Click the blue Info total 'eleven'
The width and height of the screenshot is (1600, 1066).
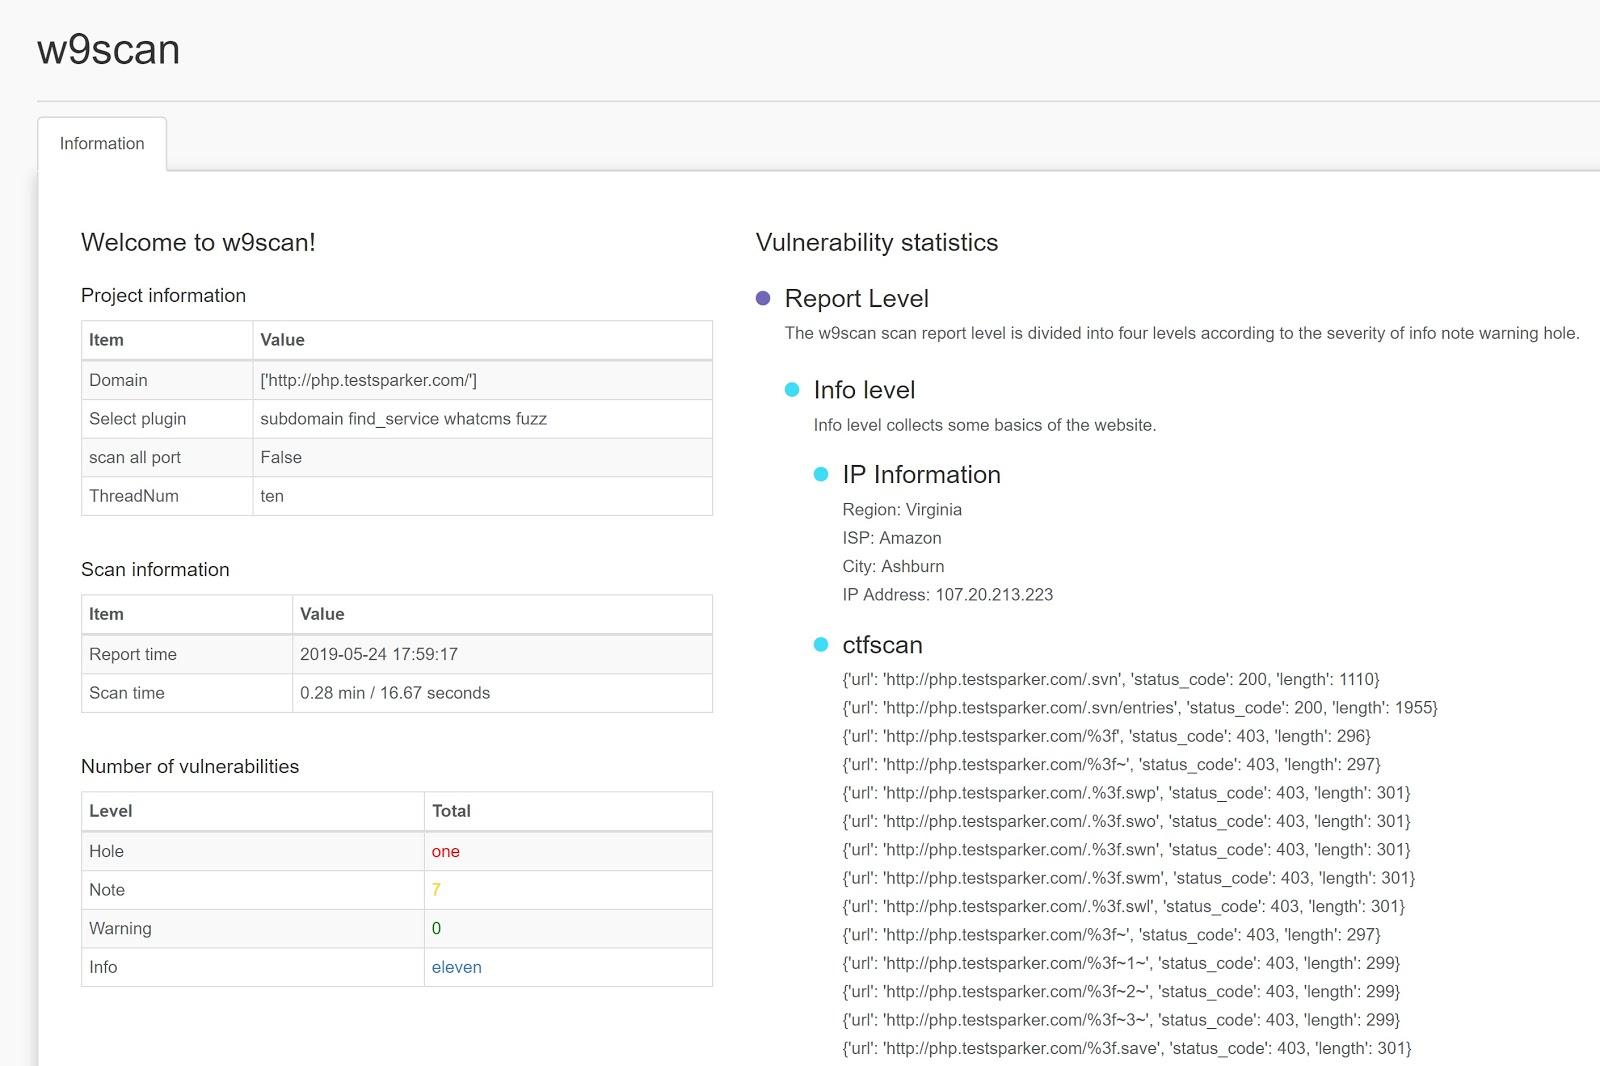[x=456, y=967]
